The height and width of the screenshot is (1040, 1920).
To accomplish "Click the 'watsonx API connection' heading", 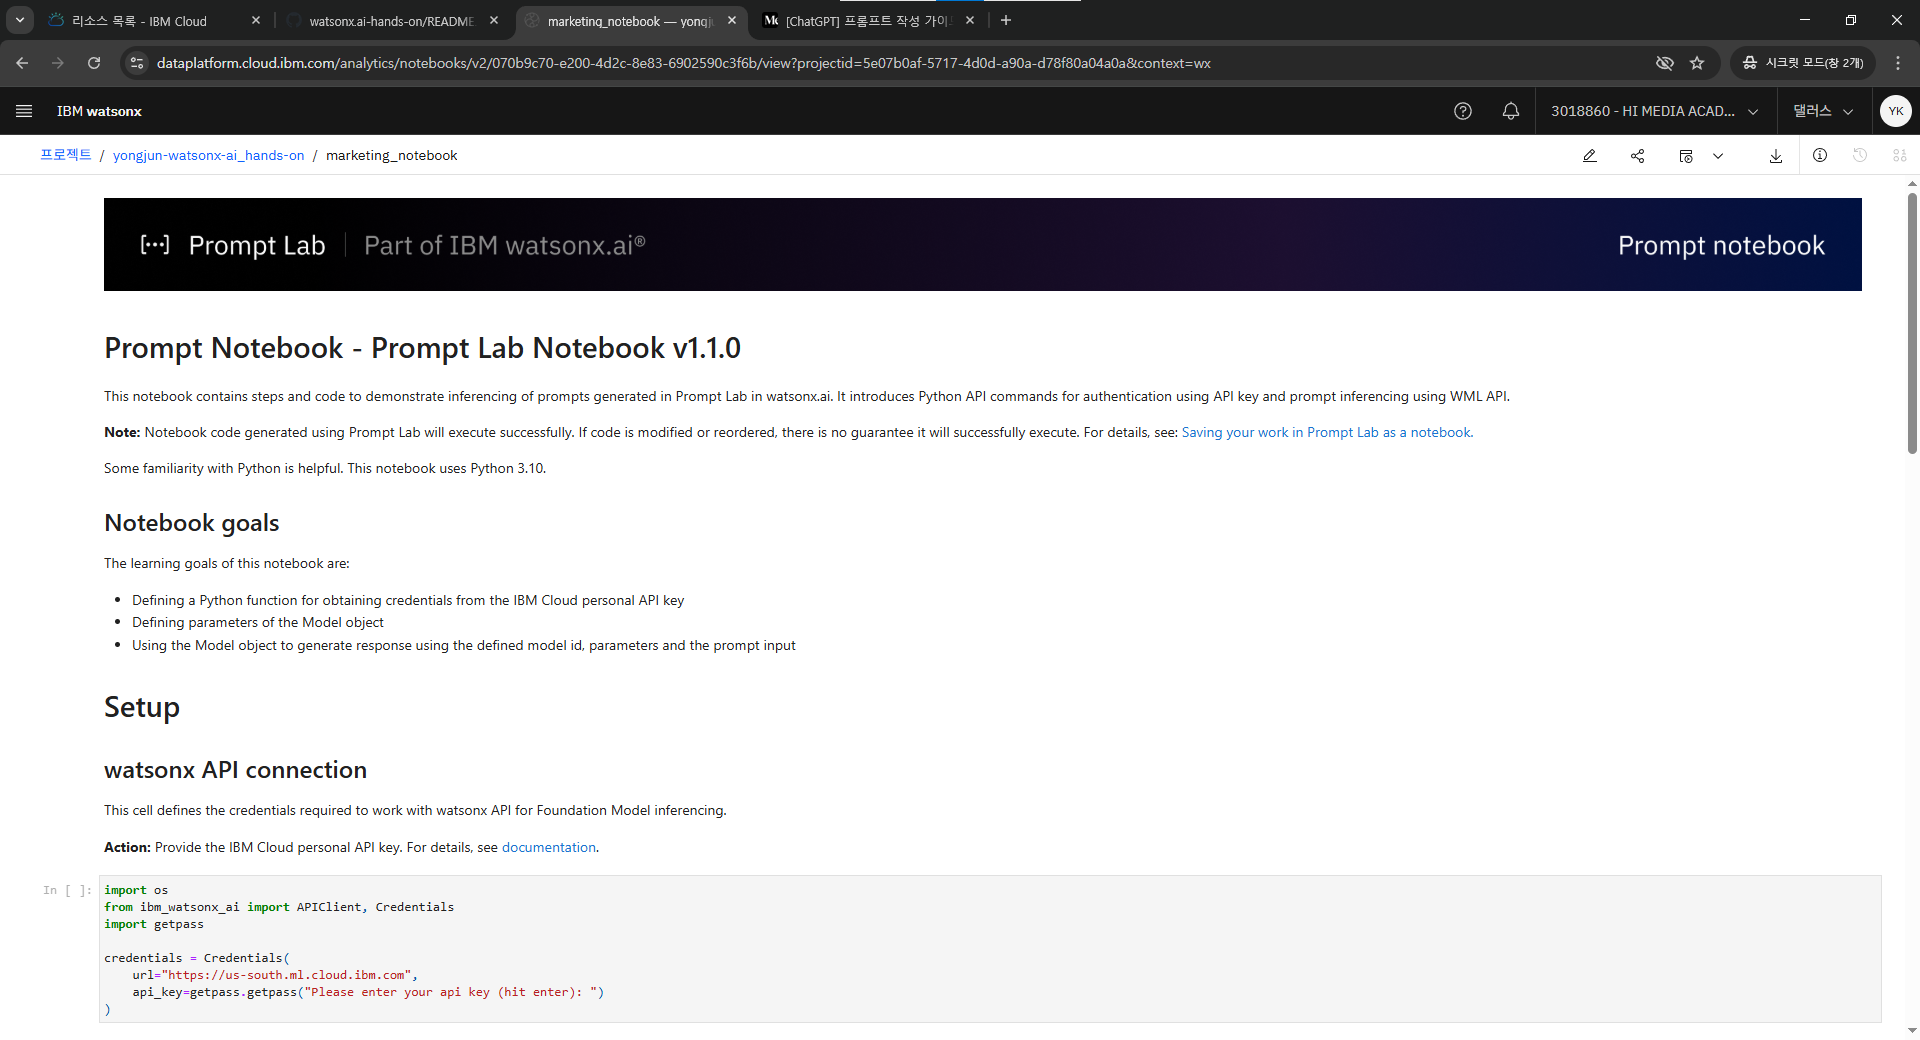I will tap(235, 770).
